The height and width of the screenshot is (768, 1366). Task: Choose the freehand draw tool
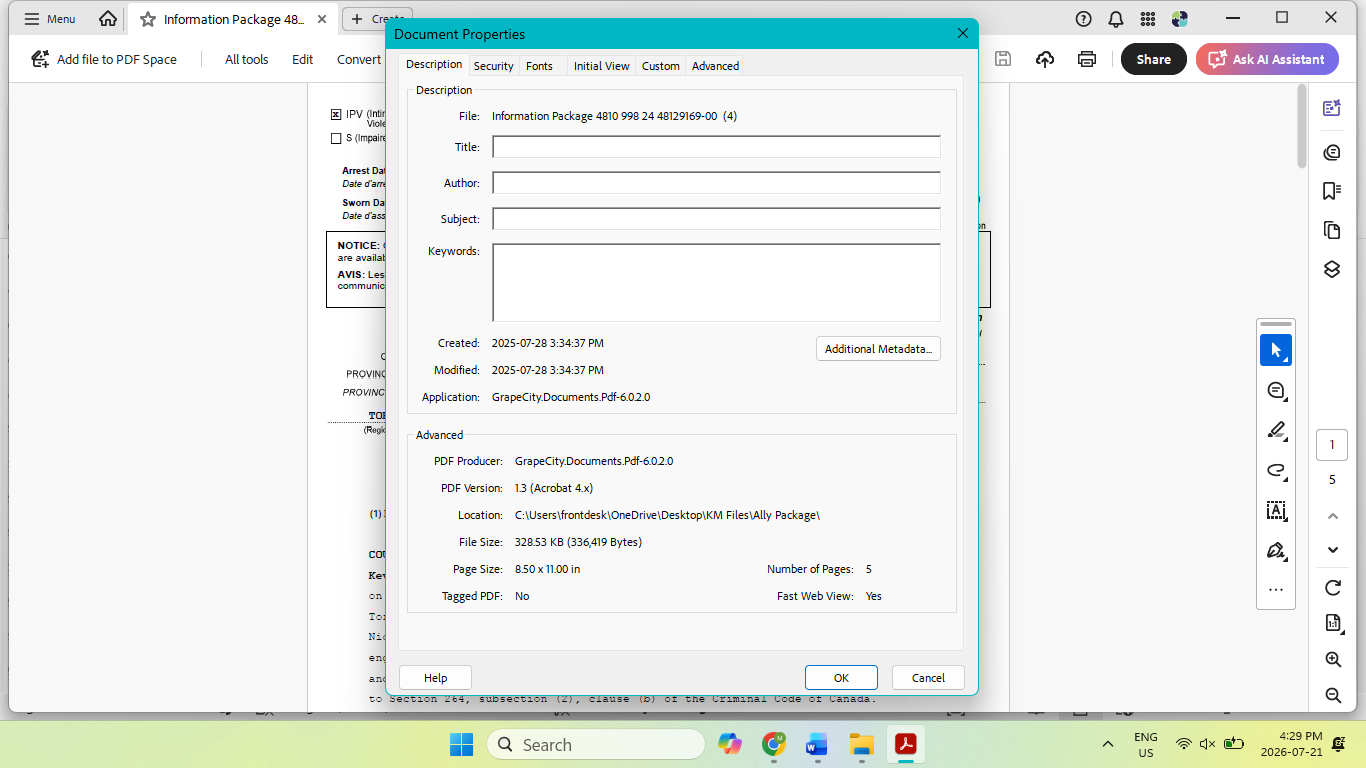click(x=1275, y=470)
